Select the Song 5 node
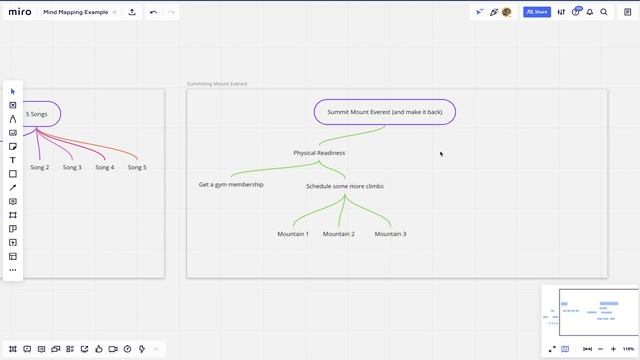640x360 pixels. tap(137, 167)
